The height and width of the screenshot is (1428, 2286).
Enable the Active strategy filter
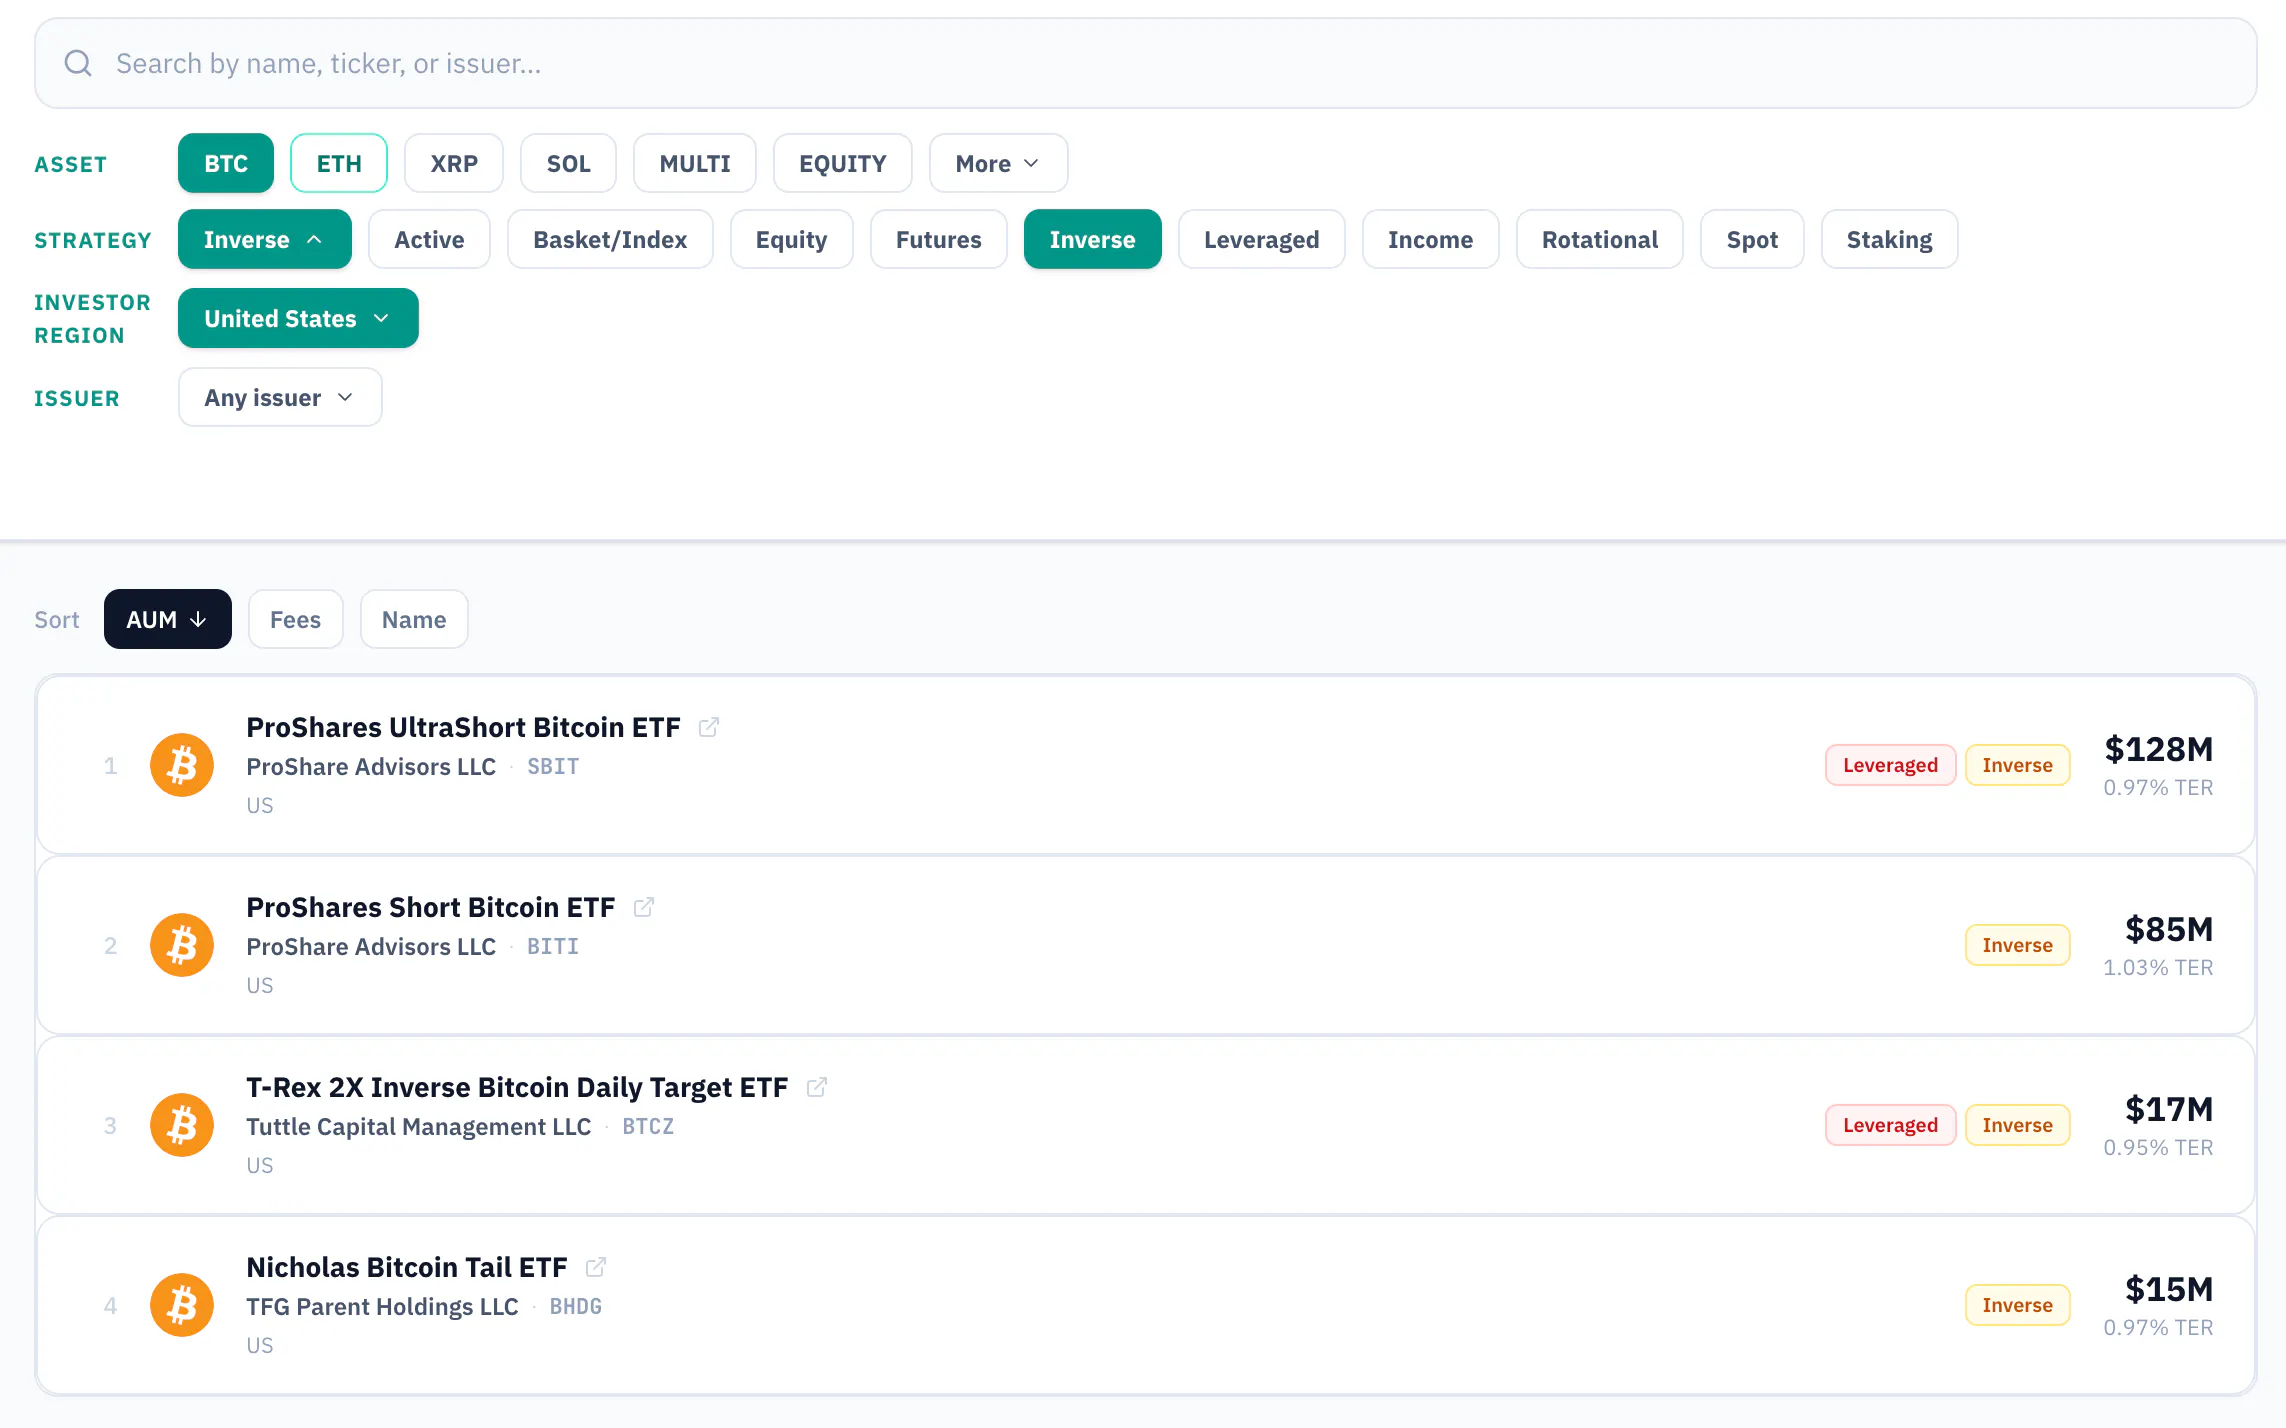coord(429,239)
